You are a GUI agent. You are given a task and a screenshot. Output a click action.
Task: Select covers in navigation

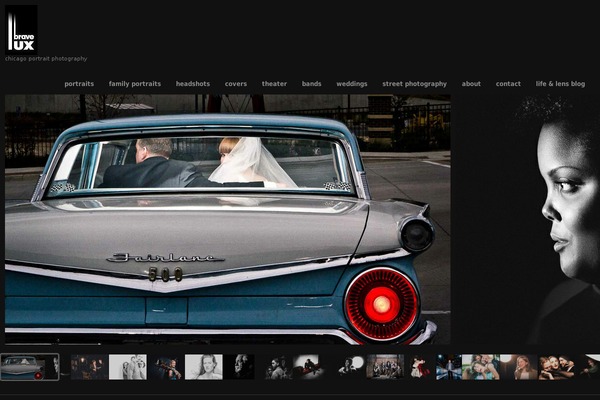[236, 84]
